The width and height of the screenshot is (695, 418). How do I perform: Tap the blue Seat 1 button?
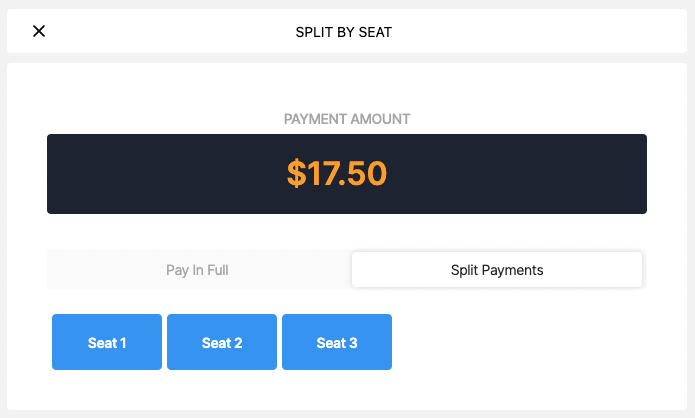tap(107, 342)
